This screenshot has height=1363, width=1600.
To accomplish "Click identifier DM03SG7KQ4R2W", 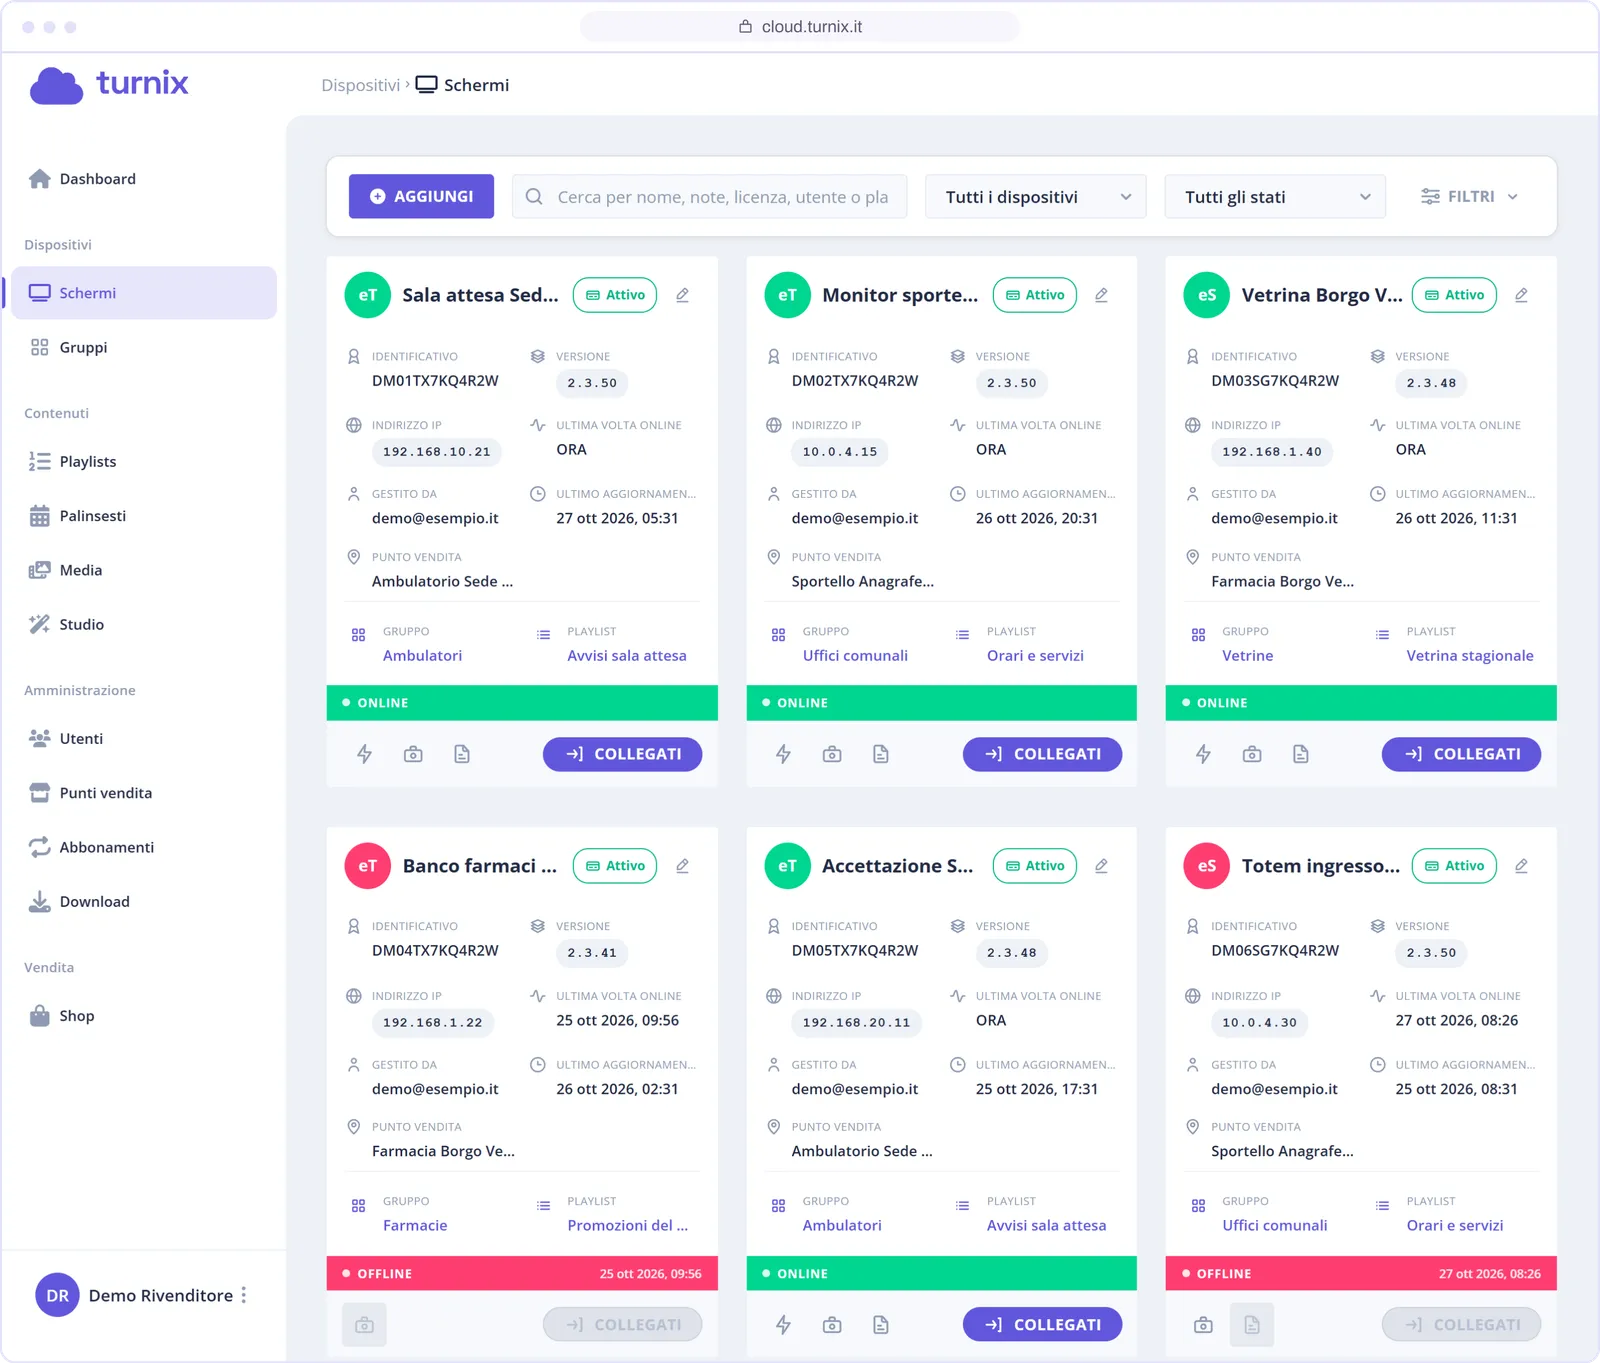I will click(1275, 381).
